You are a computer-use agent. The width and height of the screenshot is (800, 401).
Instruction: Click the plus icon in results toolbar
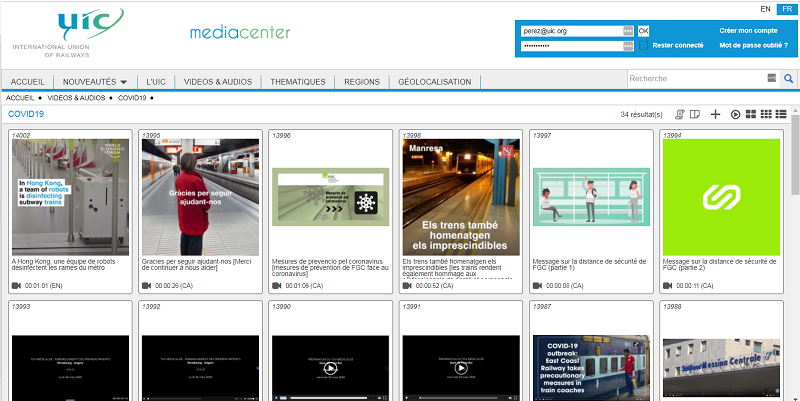click(715, 114)
